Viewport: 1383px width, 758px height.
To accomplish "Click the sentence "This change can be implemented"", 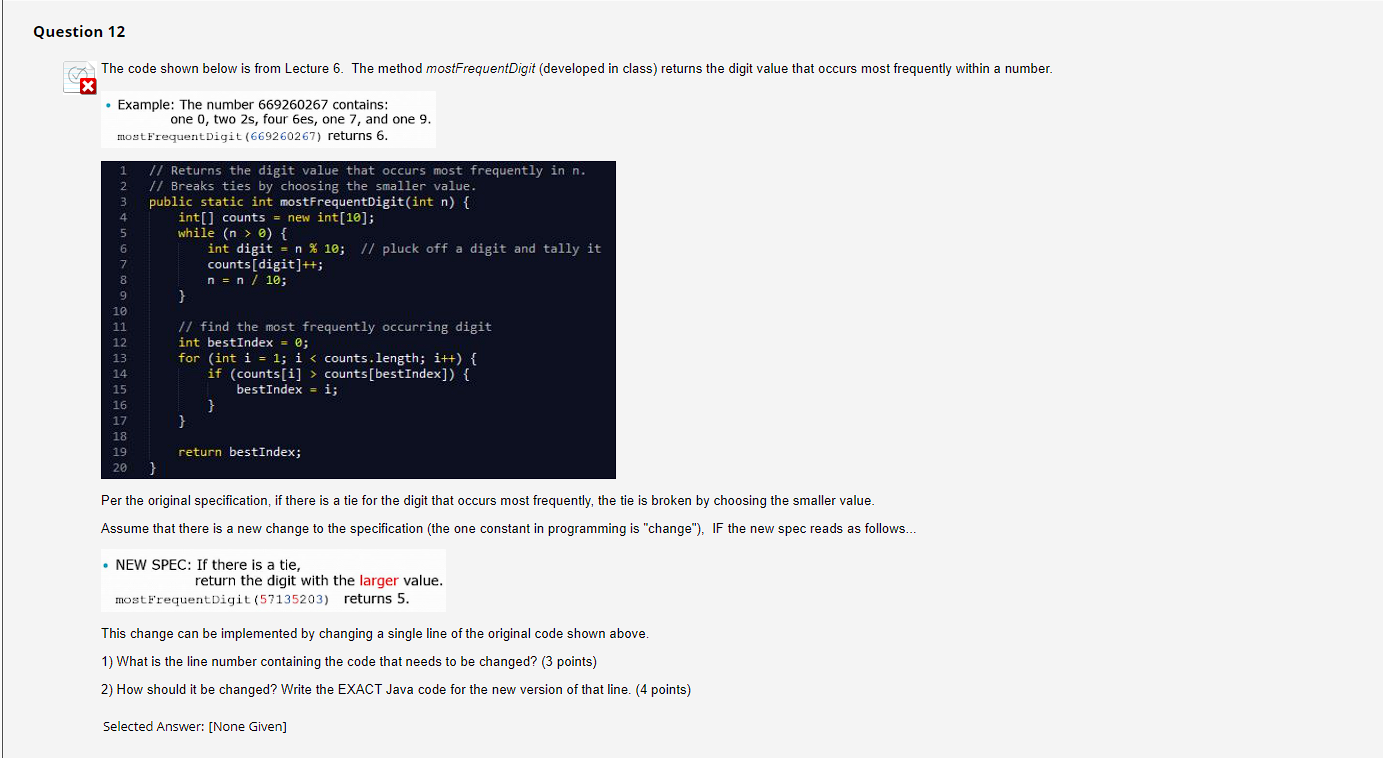I will pyautogui.click(x=375, y=634).
